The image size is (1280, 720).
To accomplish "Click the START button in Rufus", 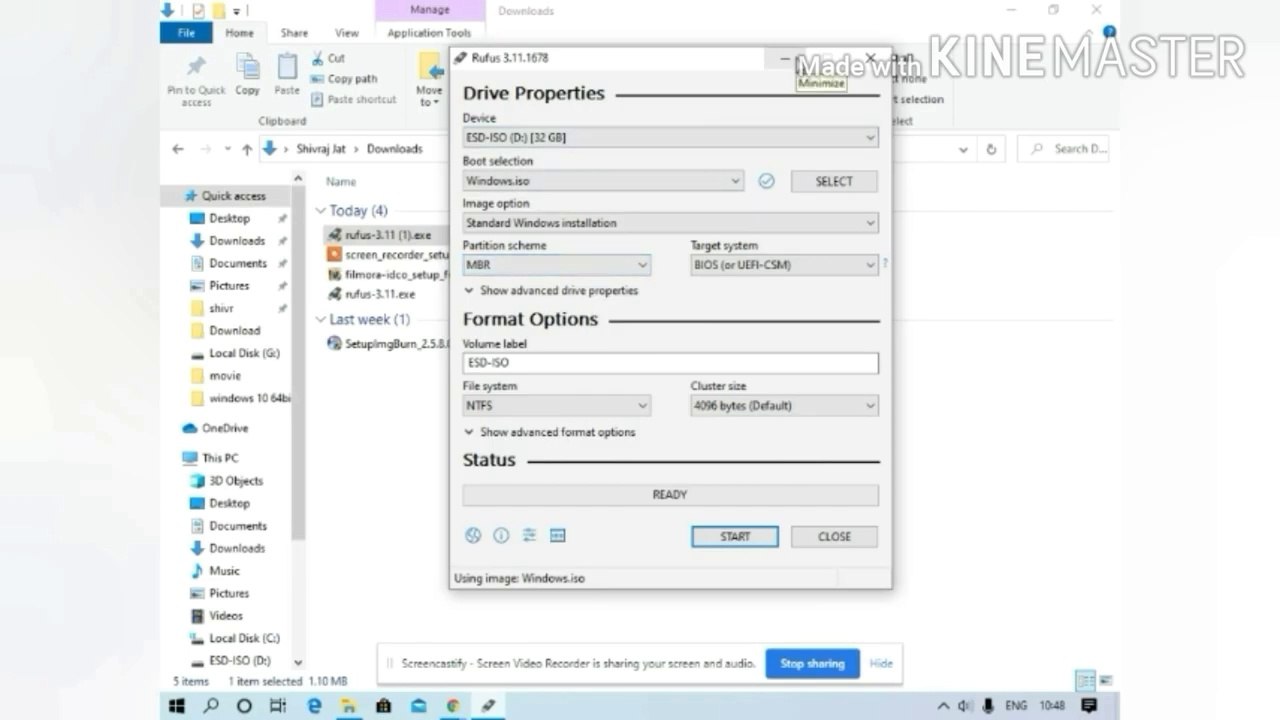I will tap(735, 537).
